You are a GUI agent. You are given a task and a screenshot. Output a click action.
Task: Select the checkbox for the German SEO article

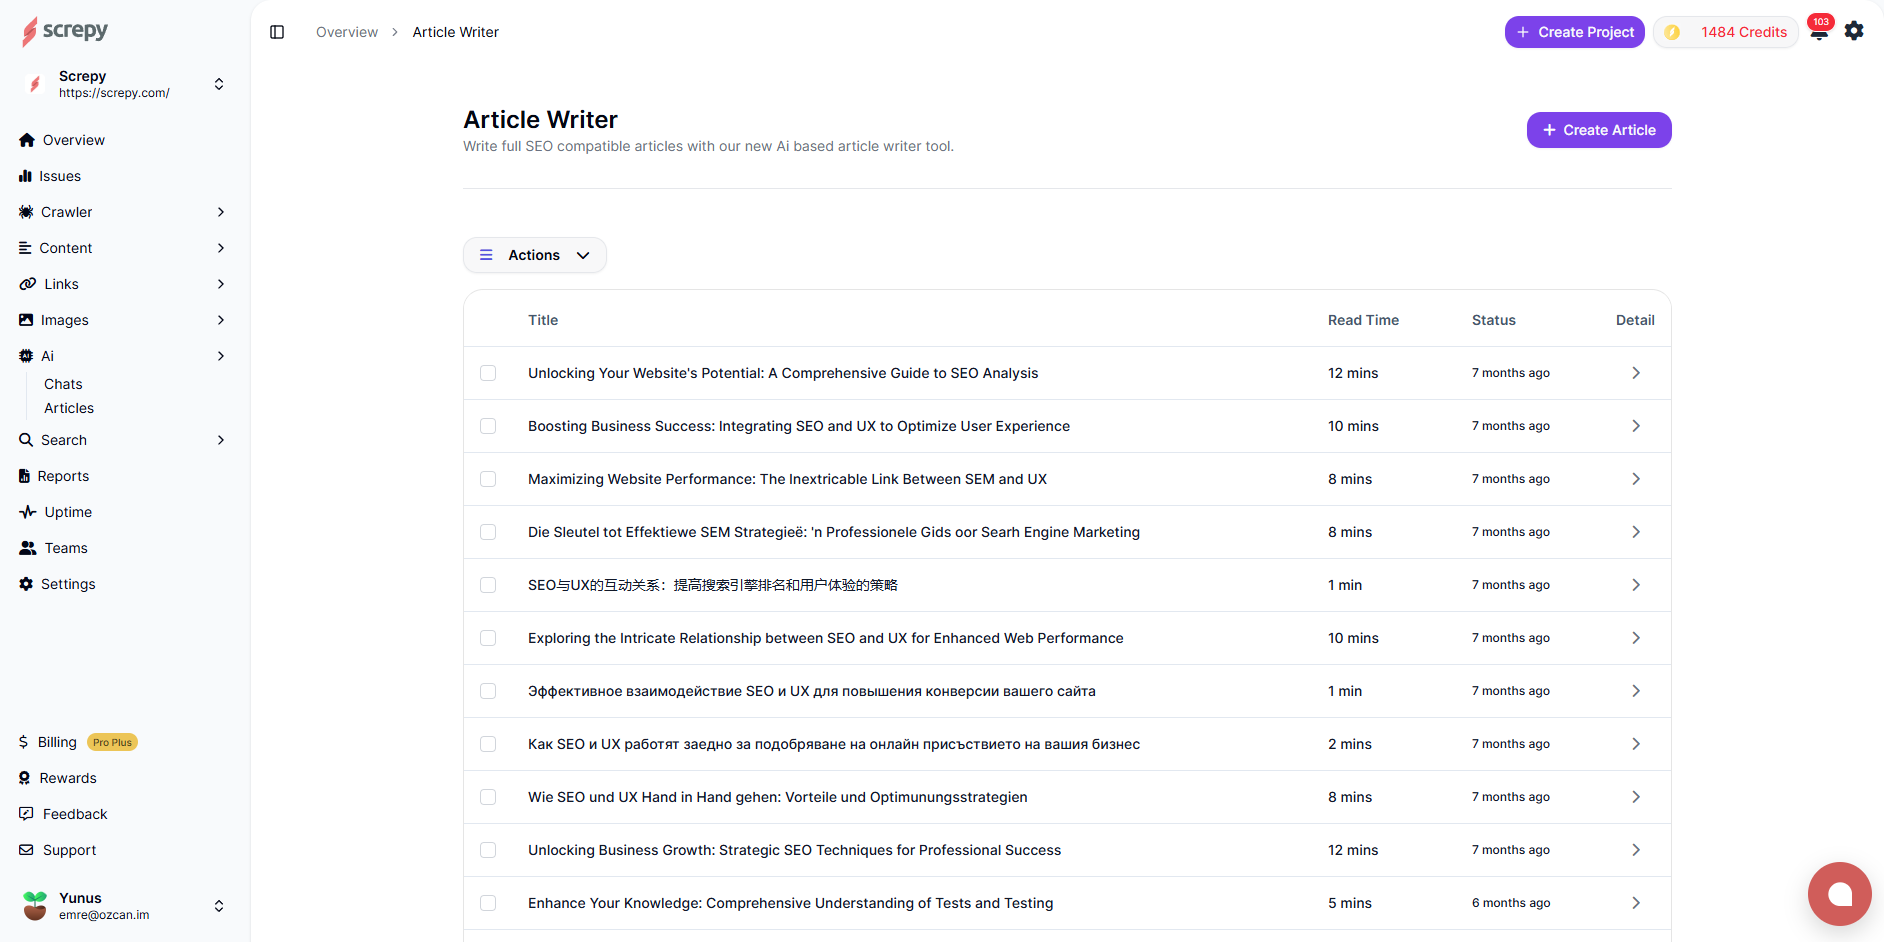(x=488, y=797)
